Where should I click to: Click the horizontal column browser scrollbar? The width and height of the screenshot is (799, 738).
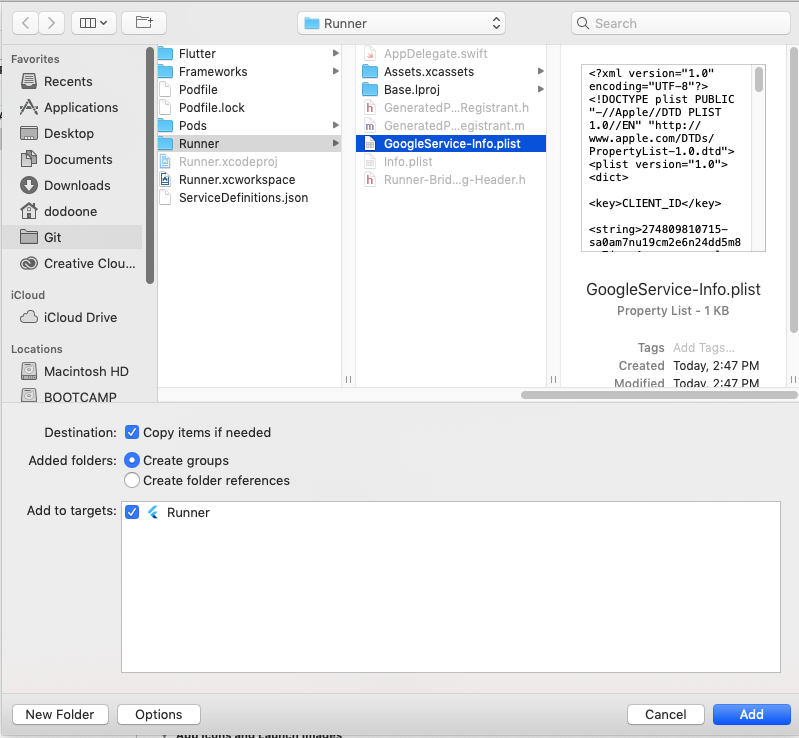point(659,395)
